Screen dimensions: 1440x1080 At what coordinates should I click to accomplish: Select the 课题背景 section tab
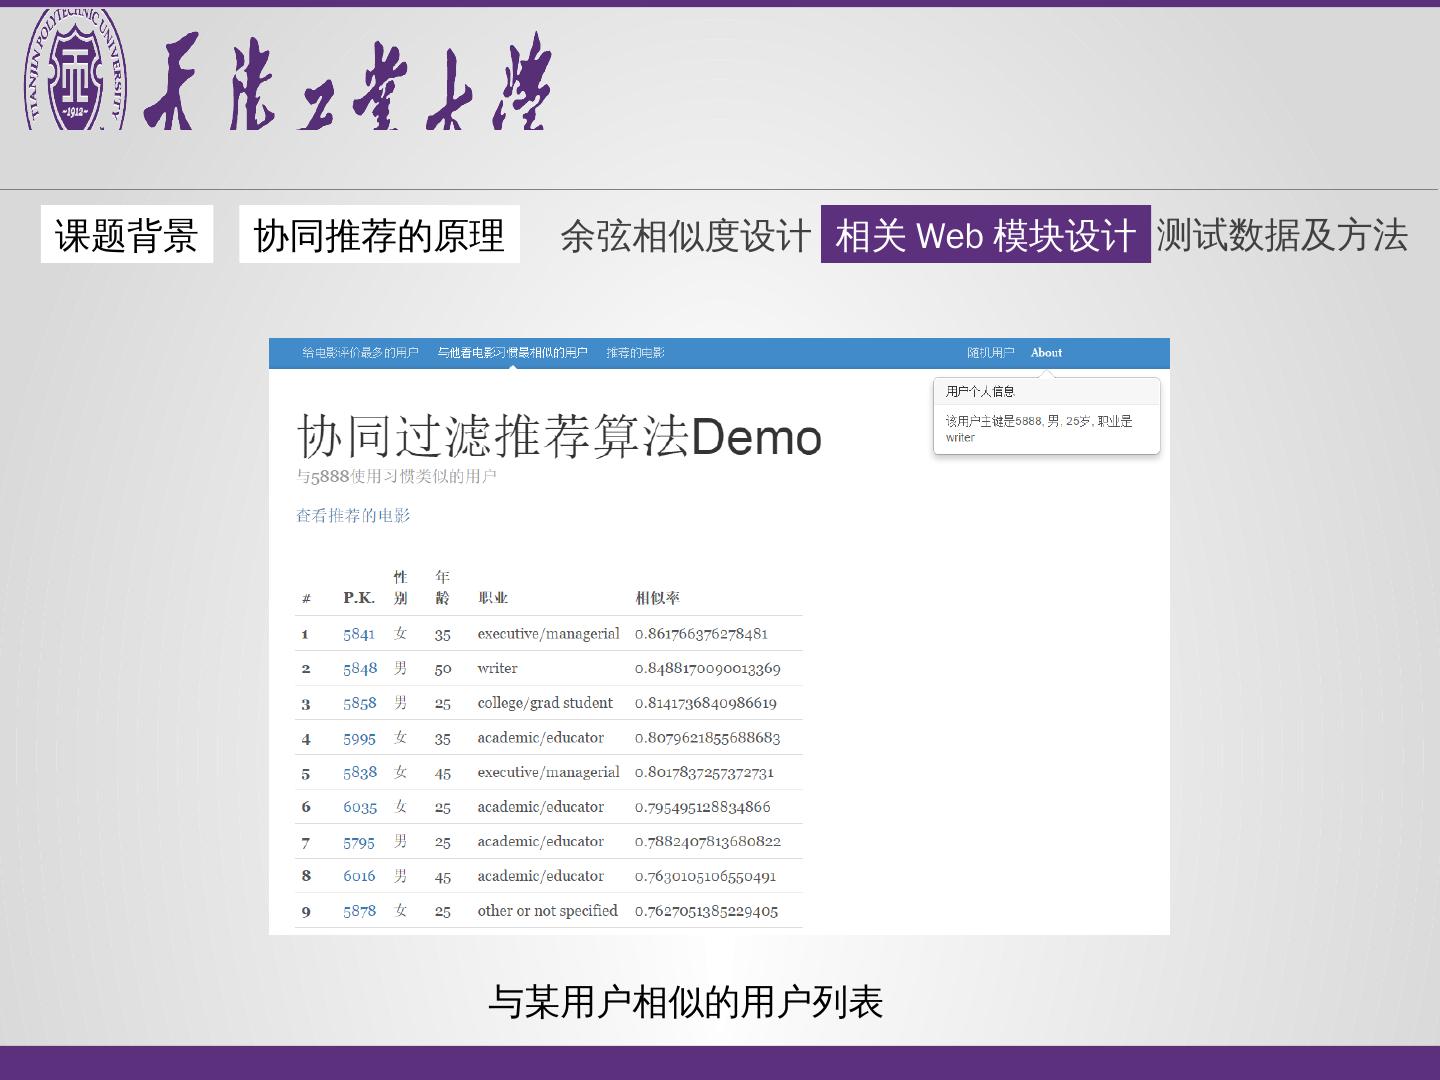127,235
